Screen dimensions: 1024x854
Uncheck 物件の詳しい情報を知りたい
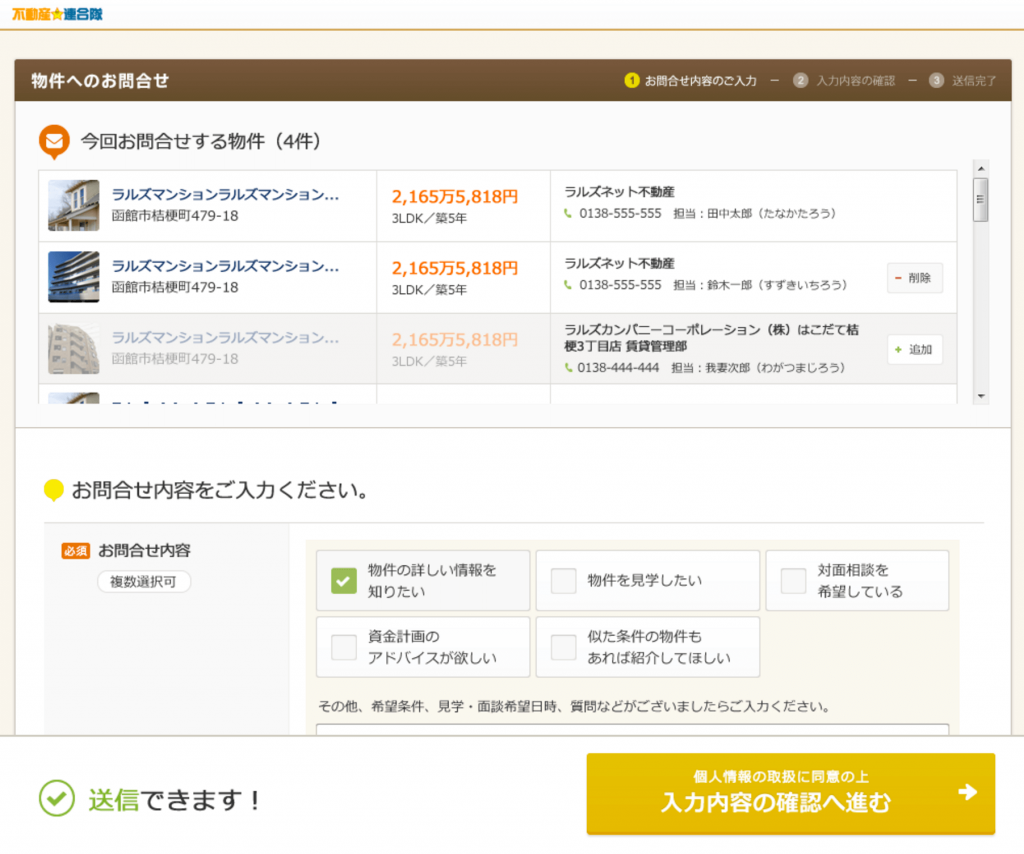tap(343, 580)
